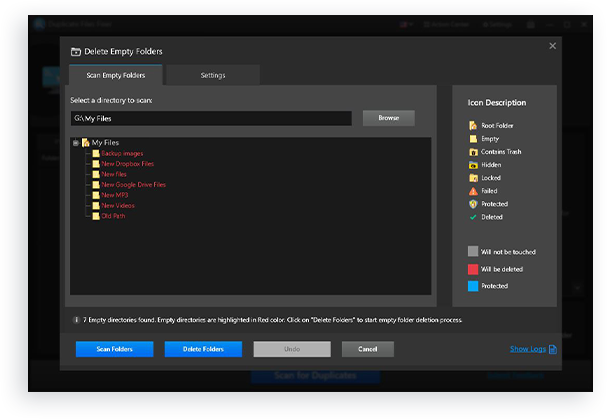Click the Contains Trash legend icon

[473, 151]
